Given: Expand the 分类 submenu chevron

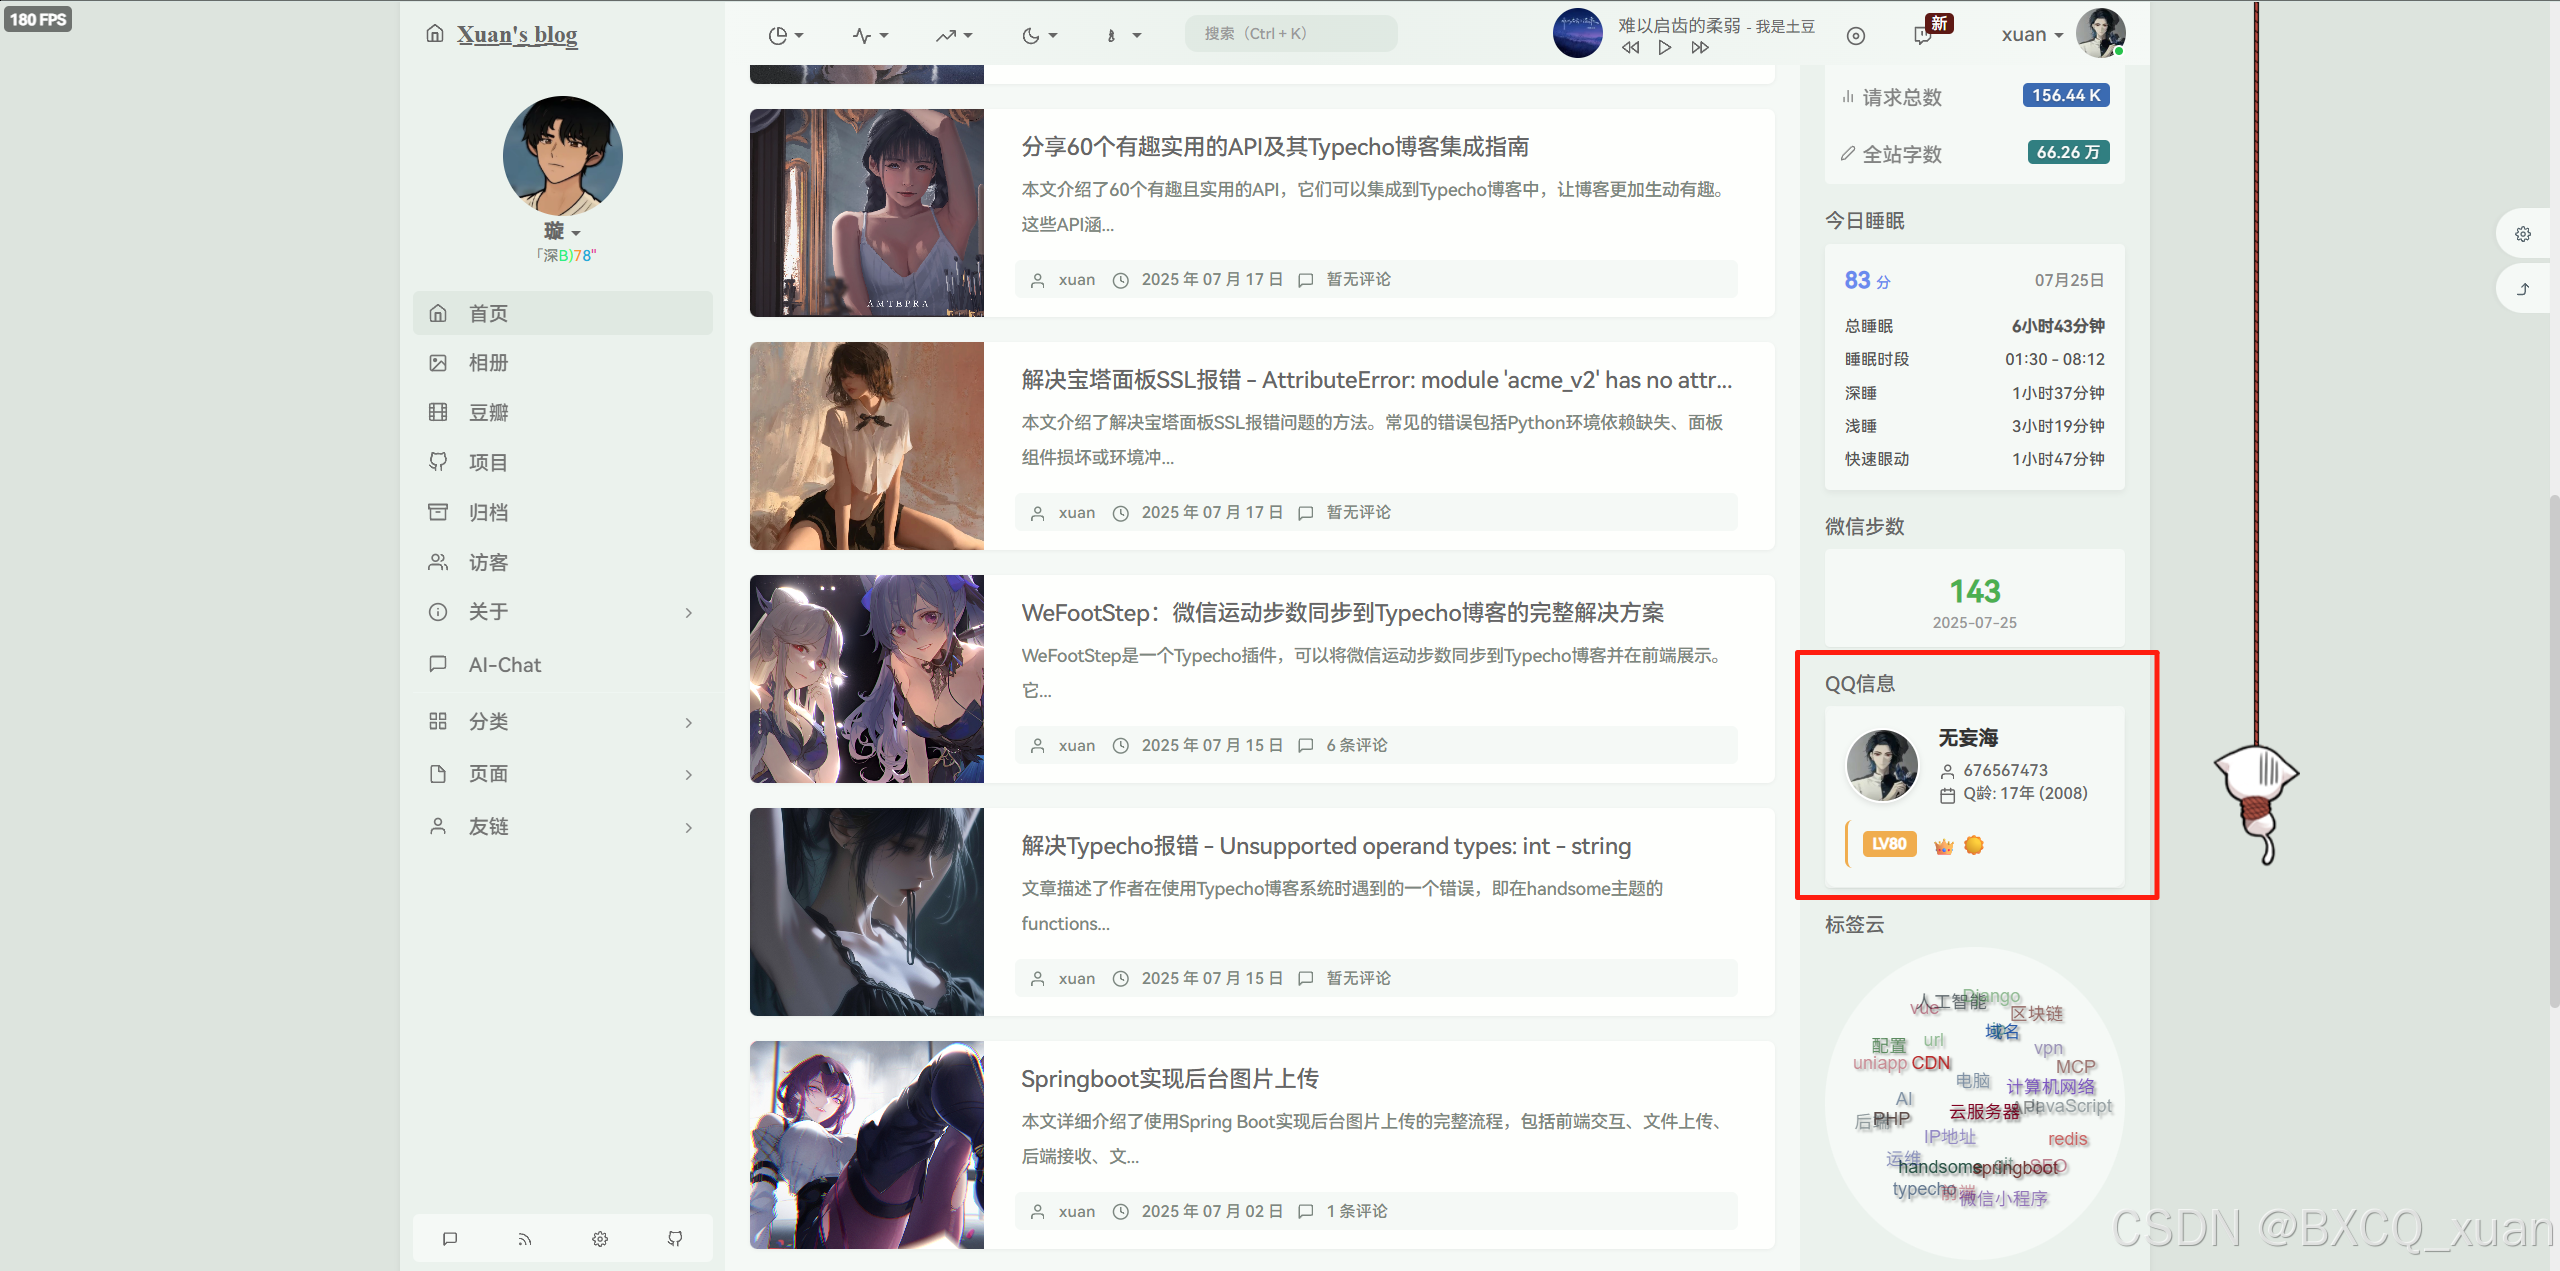Looking at the screenshot, I should (689, 722).
